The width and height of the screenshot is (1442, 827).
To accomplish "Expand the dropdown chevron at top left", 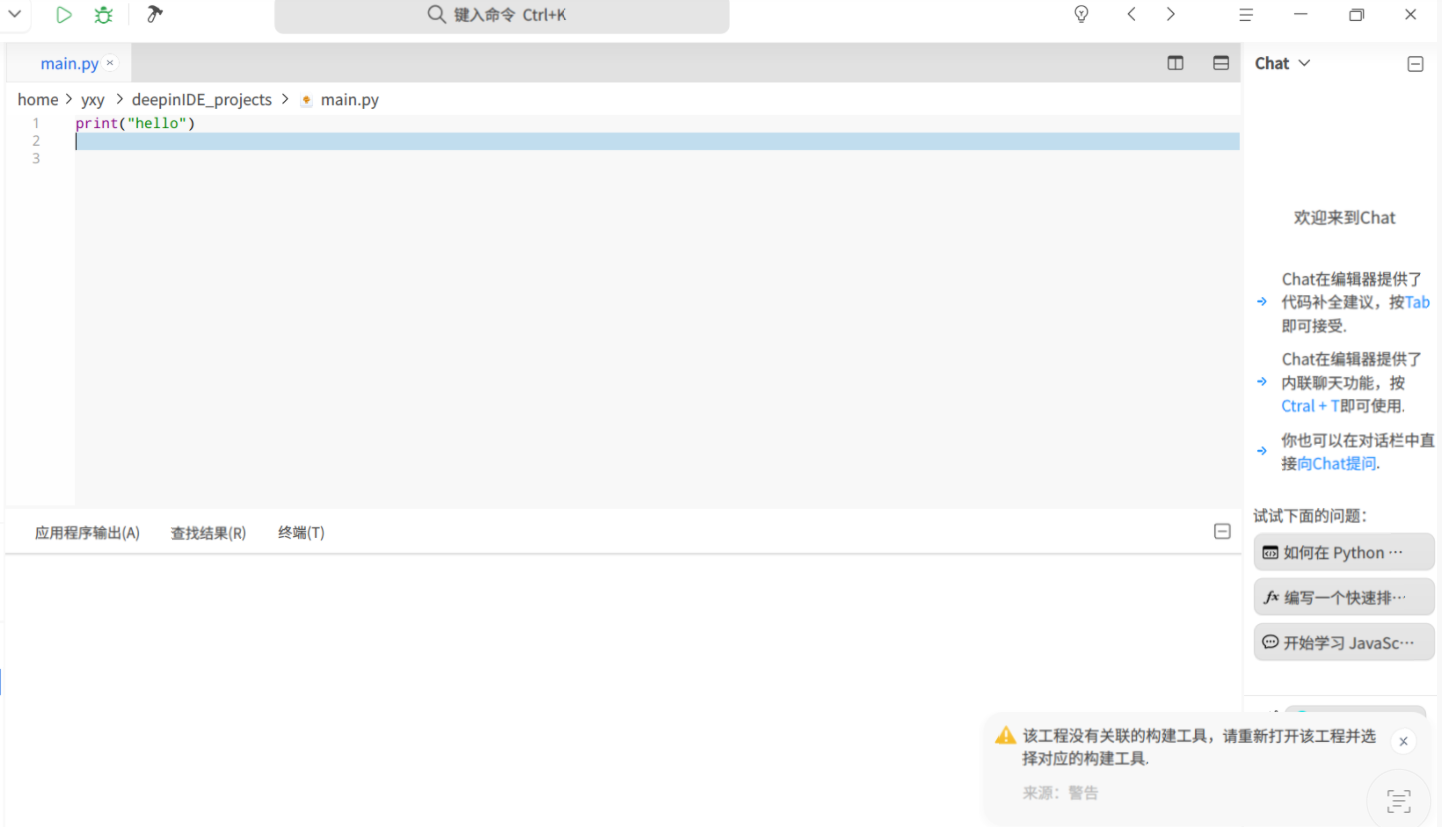I will pyautogui.click(x=15, y=14).
